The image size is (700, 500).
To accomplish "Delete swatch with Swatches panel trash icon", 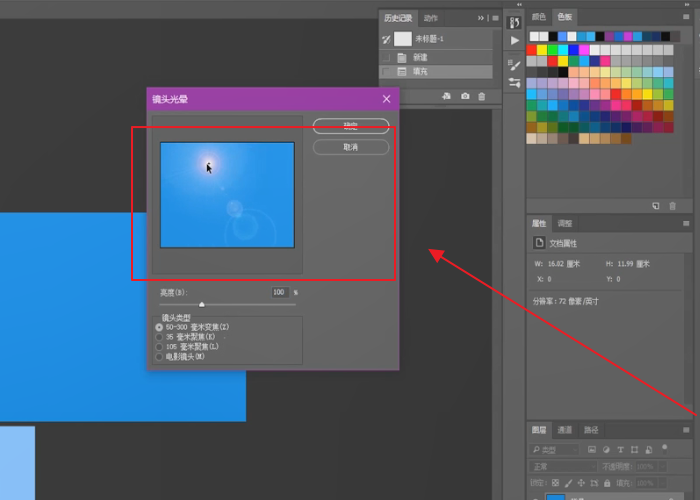I will [672, 206].
